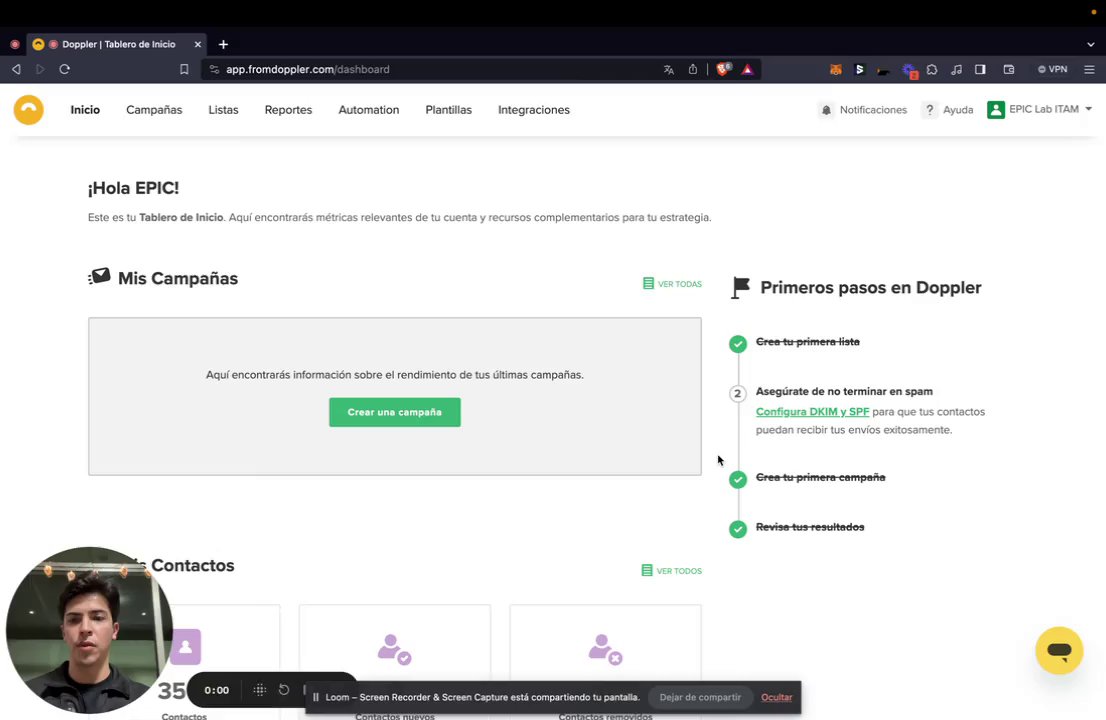The width and height of the screenshot is (1106, 720).
Task: Open the Brave Rewards triangle icon
Action: pos(748,69)
